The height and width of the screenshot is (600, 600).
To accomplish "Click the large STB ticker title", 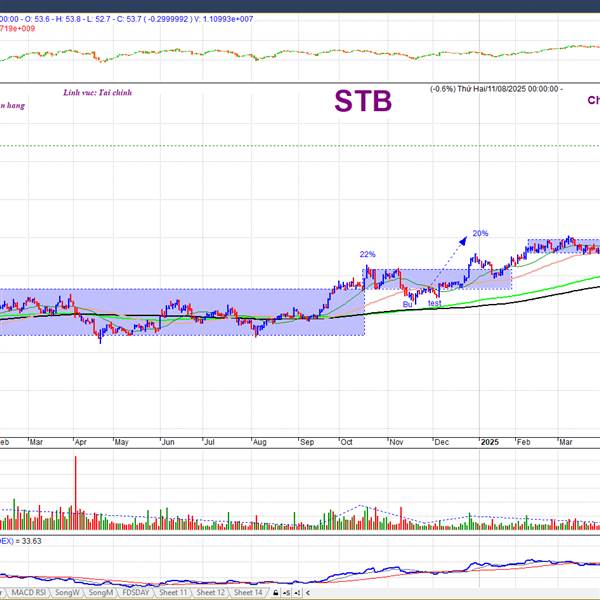I will click(363, 101).
